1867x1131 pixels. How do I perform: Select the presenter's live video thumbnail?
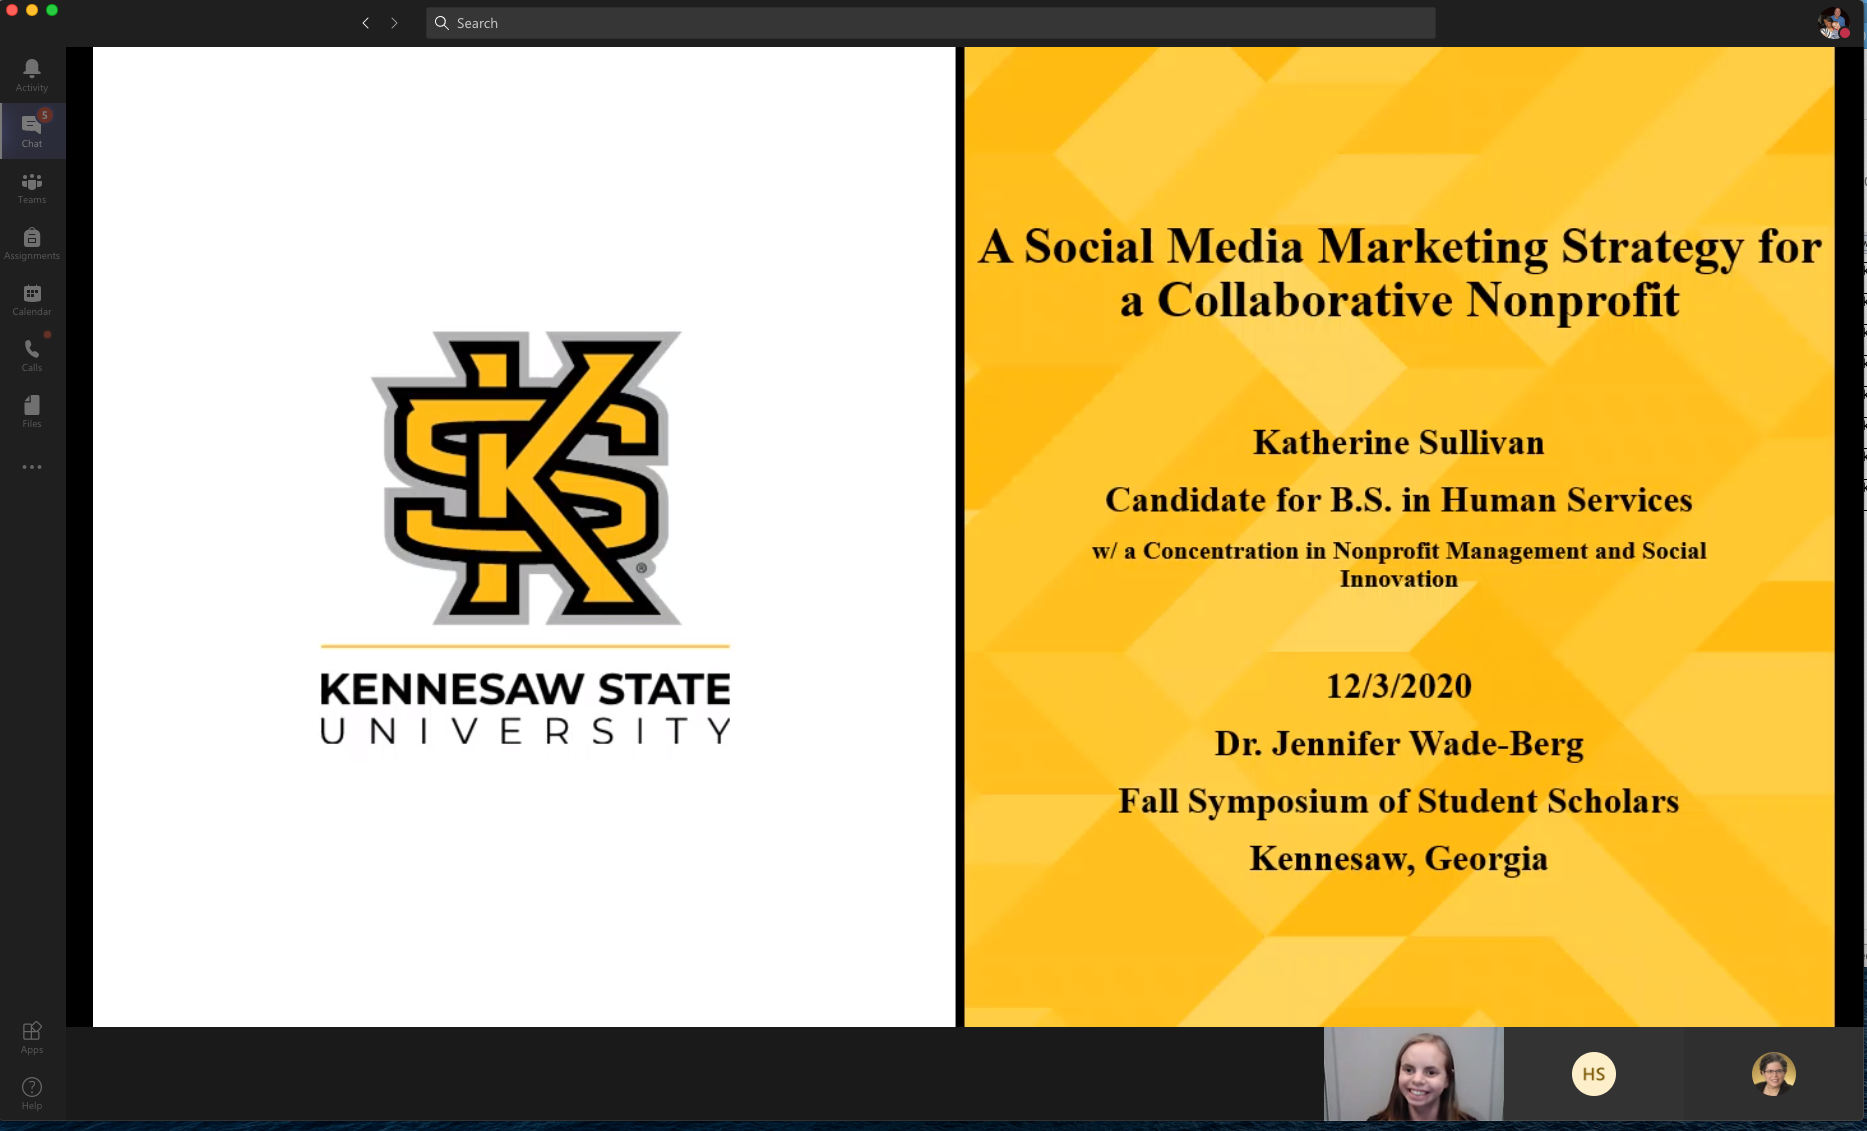pyautogui.click(x=1413, y=1074)
